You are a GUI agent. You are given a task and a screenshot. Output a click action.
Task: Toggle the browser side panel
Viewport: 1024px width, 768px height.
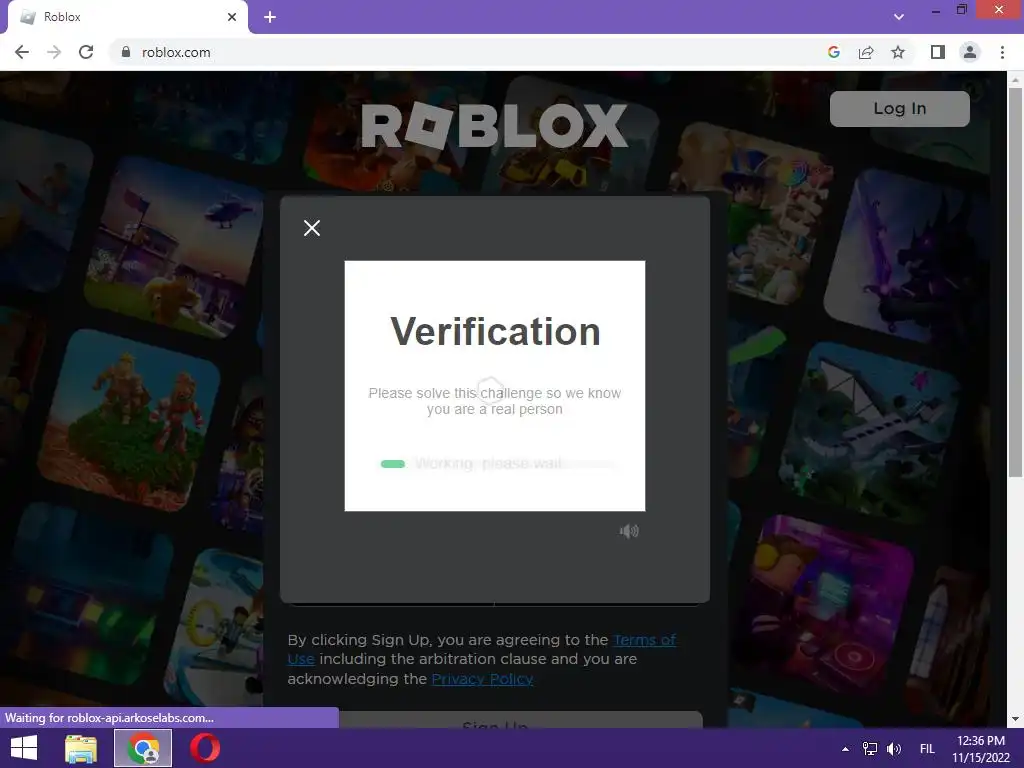(938, 52)
